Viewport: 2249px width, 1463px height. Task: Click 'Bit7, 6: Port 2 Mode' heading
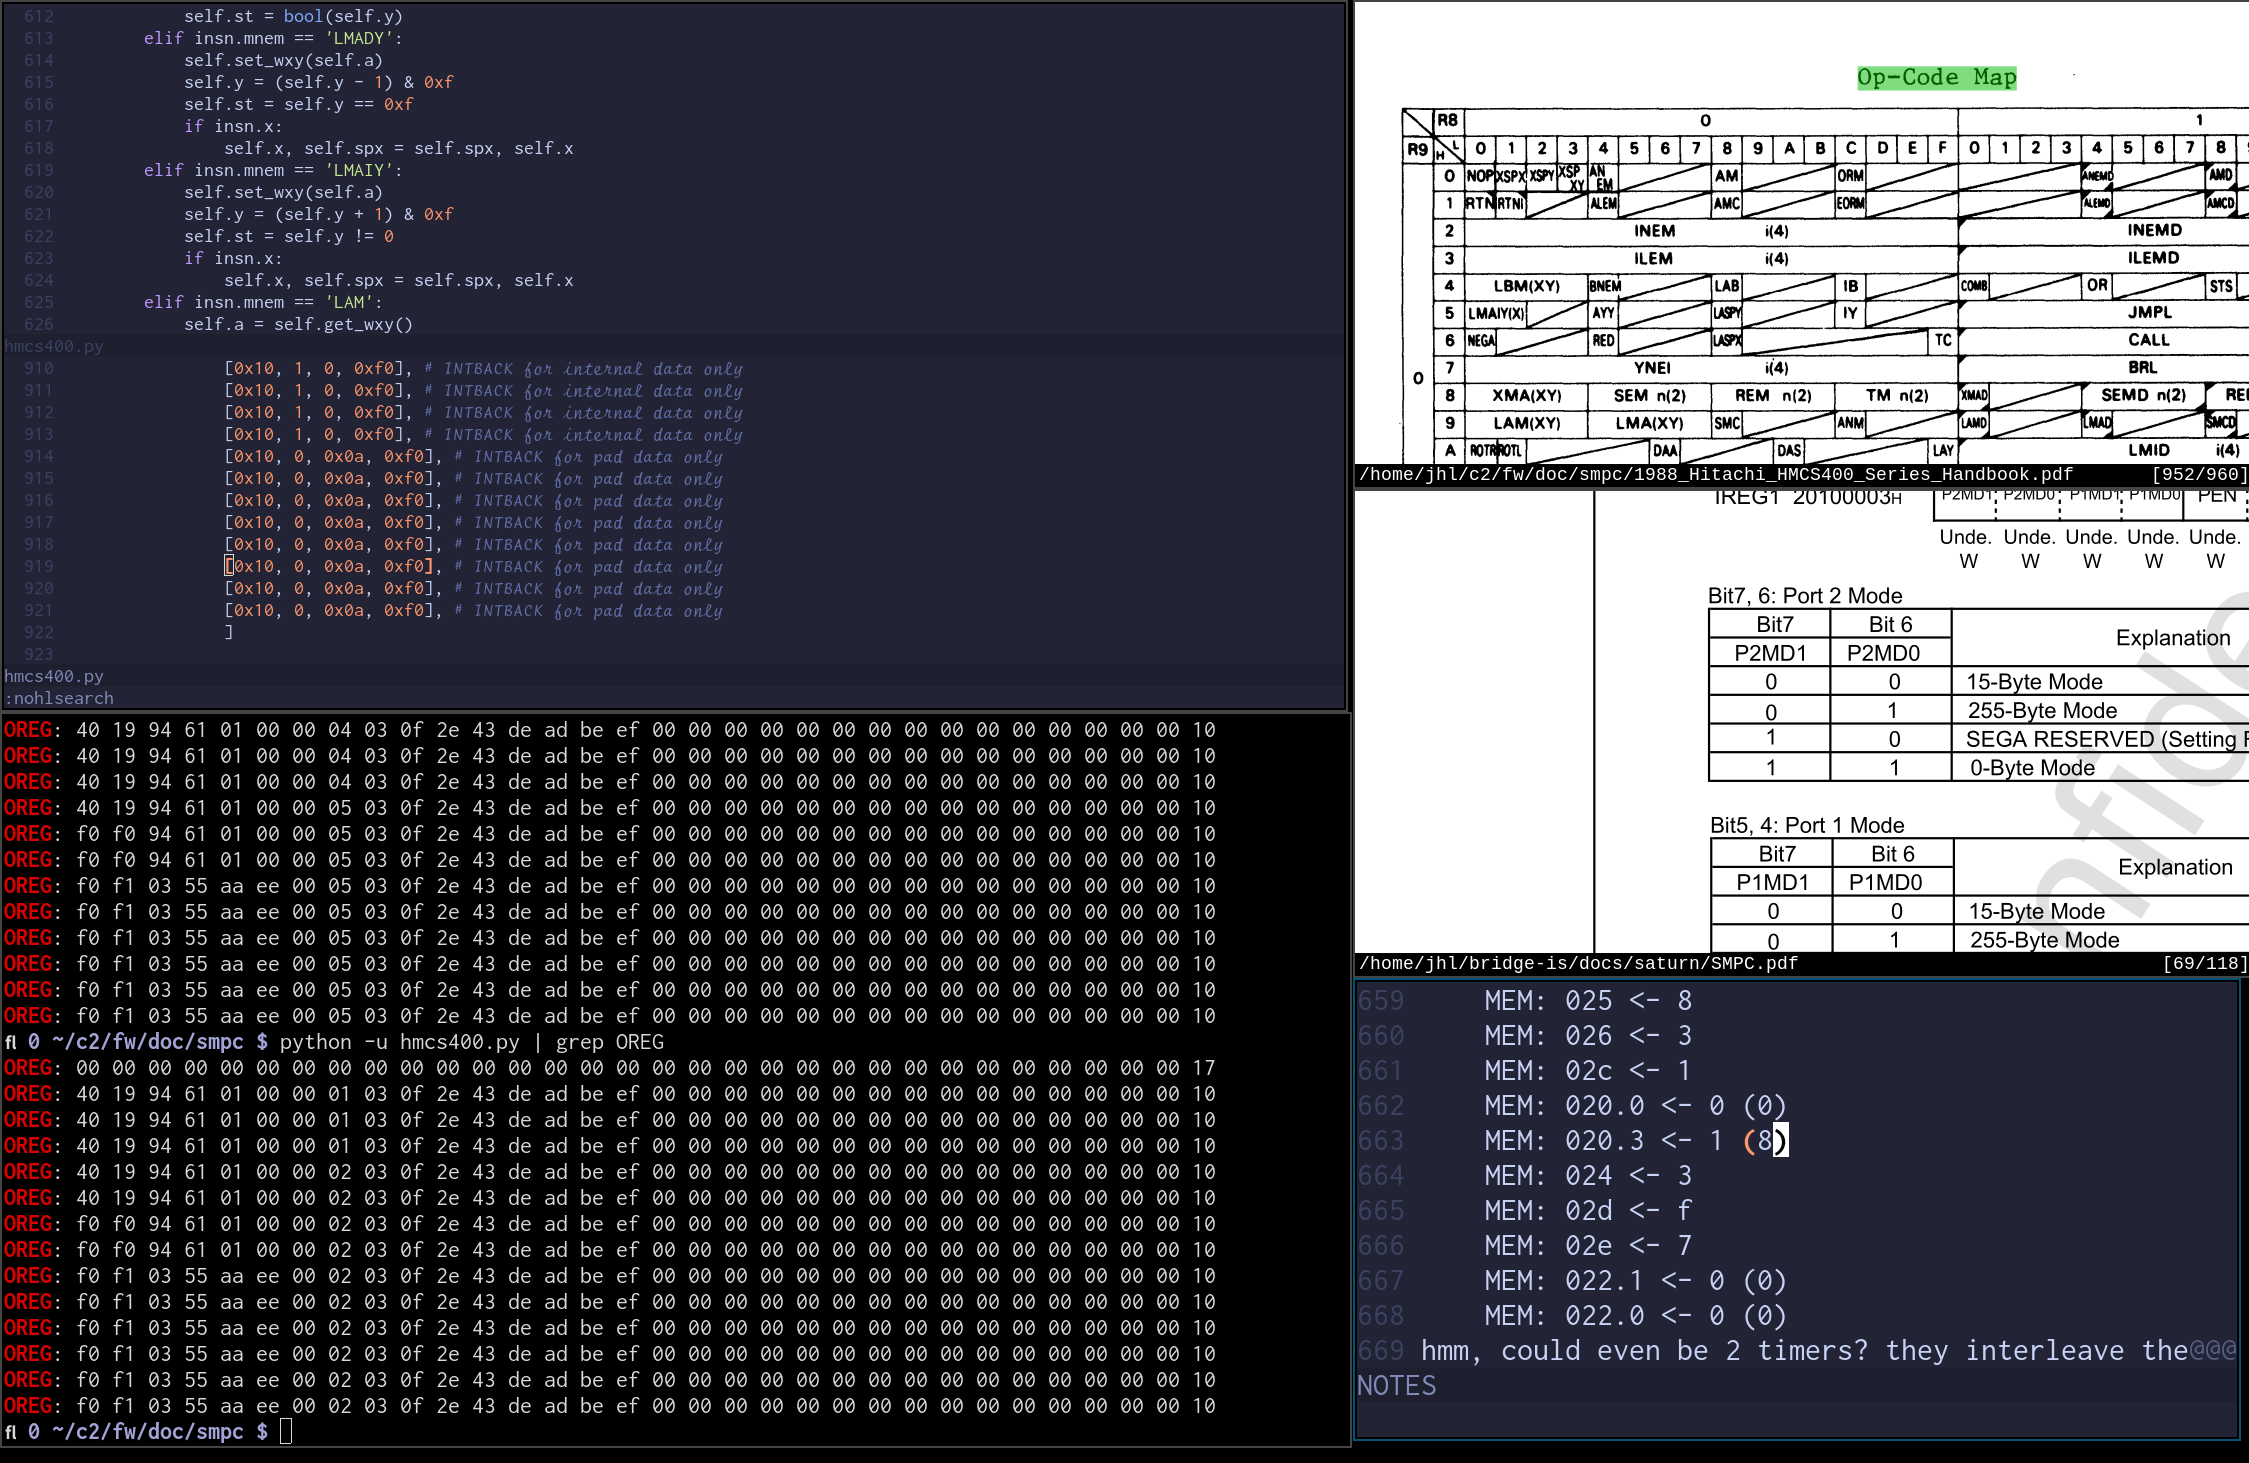pos(1805,596)
